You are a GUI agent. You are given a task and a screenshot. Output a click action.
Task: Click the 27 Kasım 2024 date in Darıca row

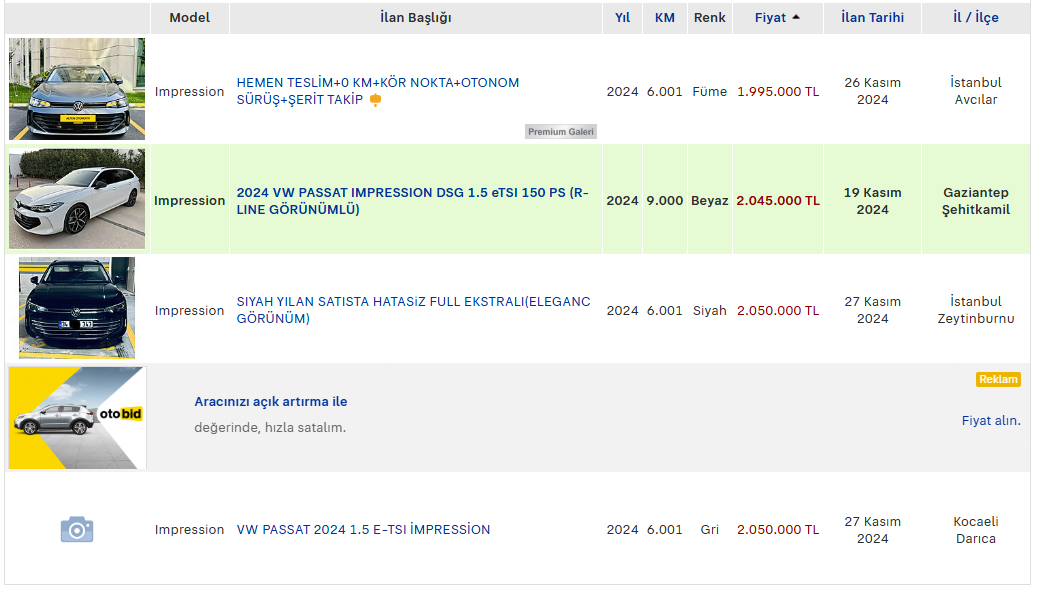coord(872,530)
